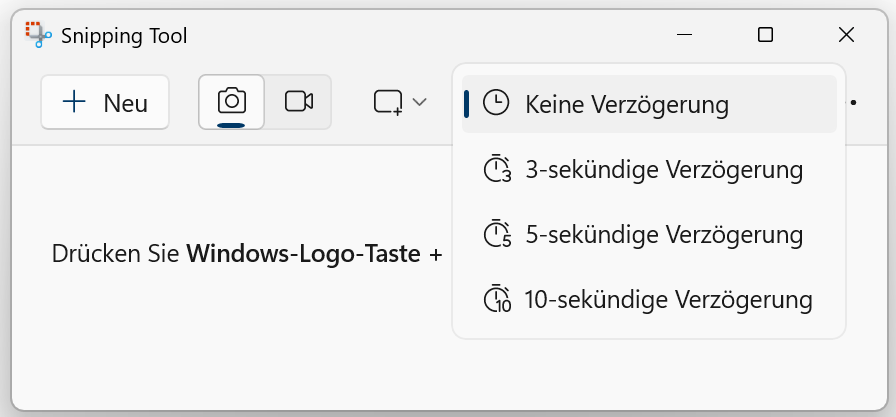Click the 5-second timer icon
The image size is (896, 417).
click(497, 234)
